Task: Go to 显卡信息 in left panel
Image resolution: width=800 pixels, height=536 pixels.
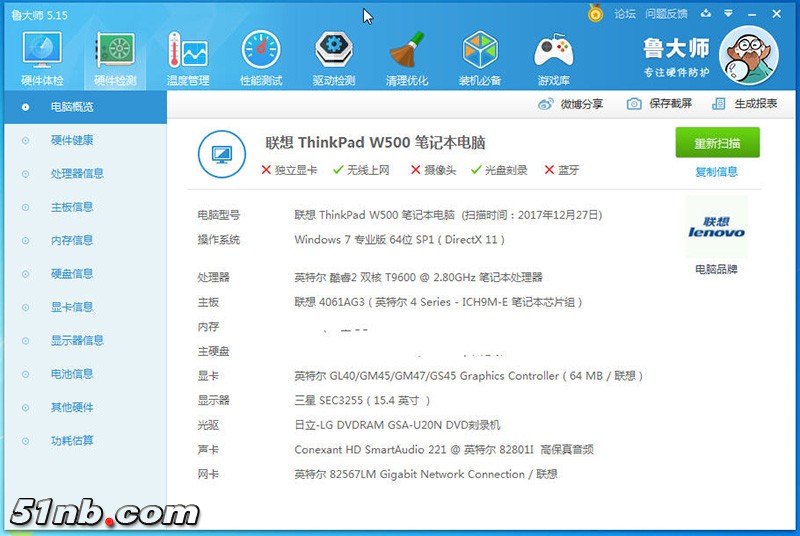Action: (x=72, y=307)
